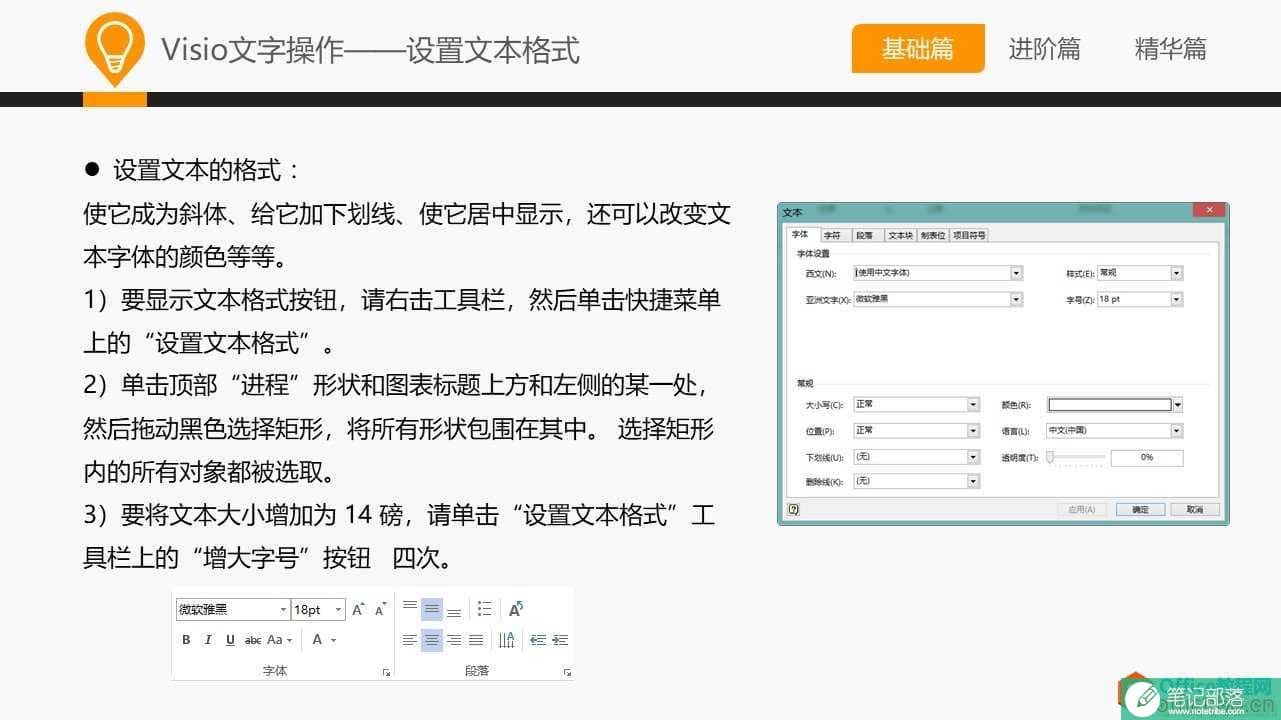Select Align Middle vertical alignment
1281x720 pixels.
(x=432, y=609)
